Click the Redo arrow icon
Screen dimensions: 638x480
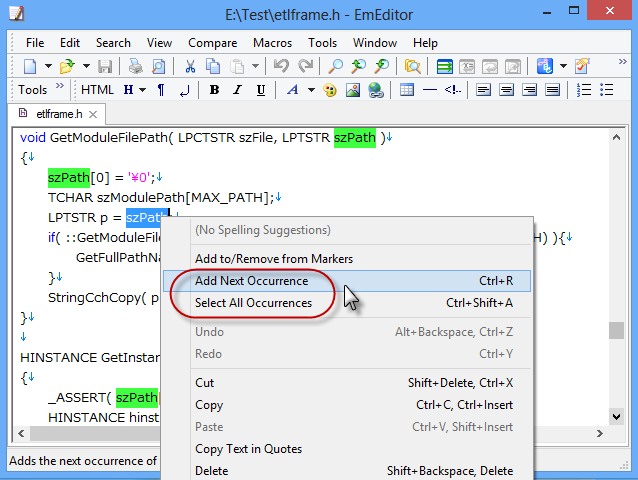coord(306,66)
